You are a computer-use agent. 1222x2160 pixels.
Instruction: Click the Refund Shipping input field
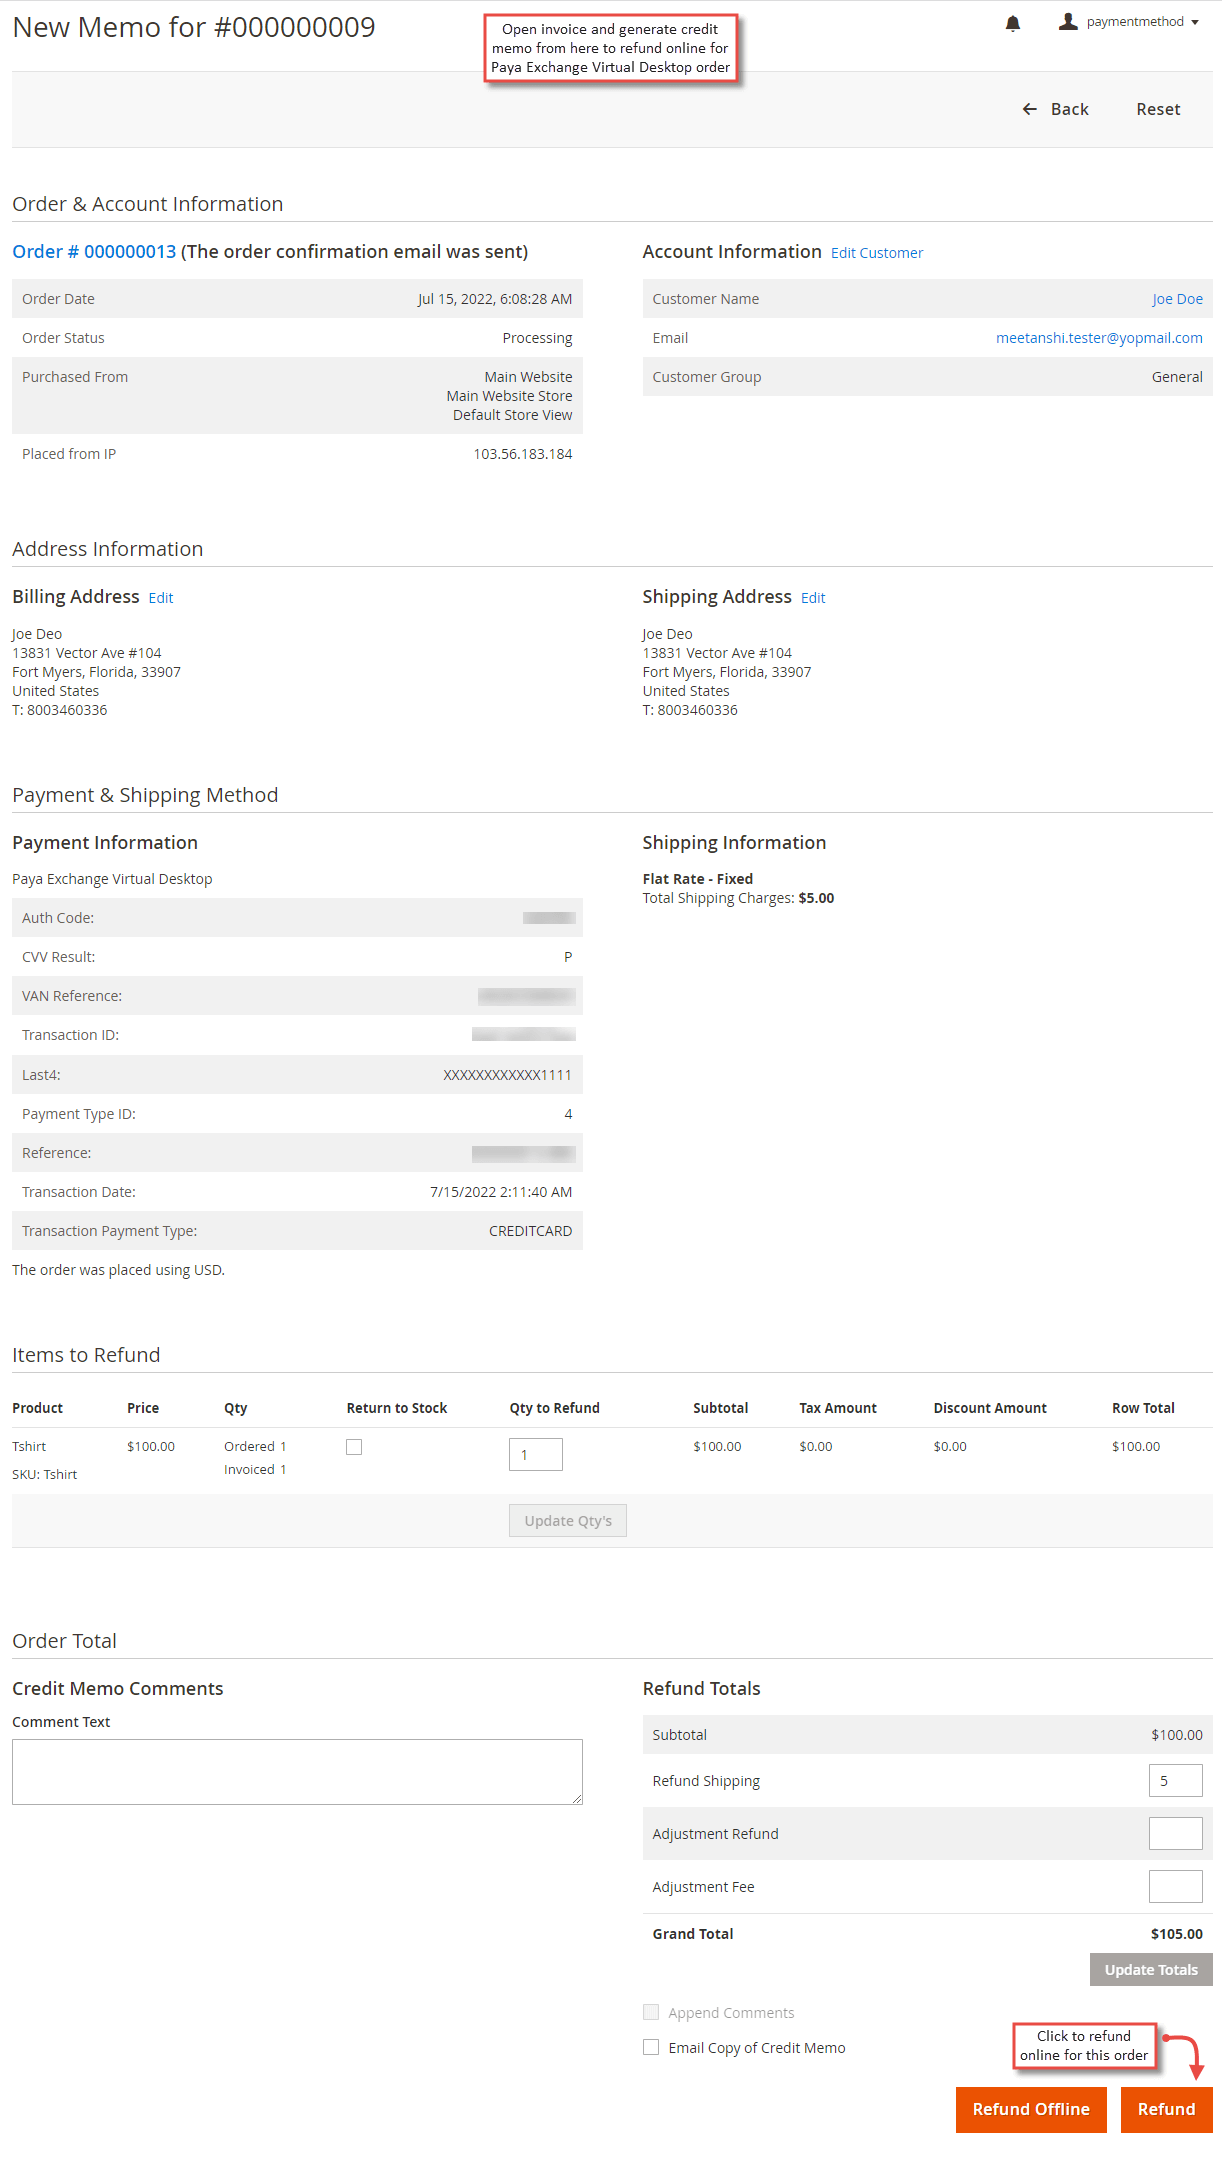click(1176, 1781)
